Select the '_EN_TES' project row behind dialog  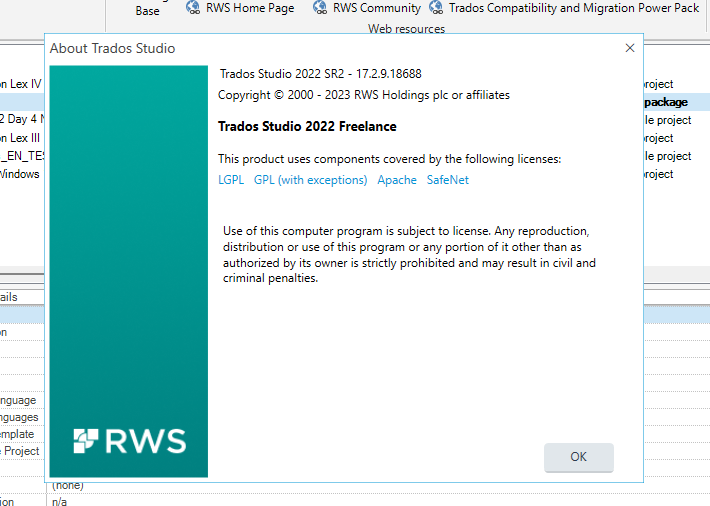tap(22, 156)
